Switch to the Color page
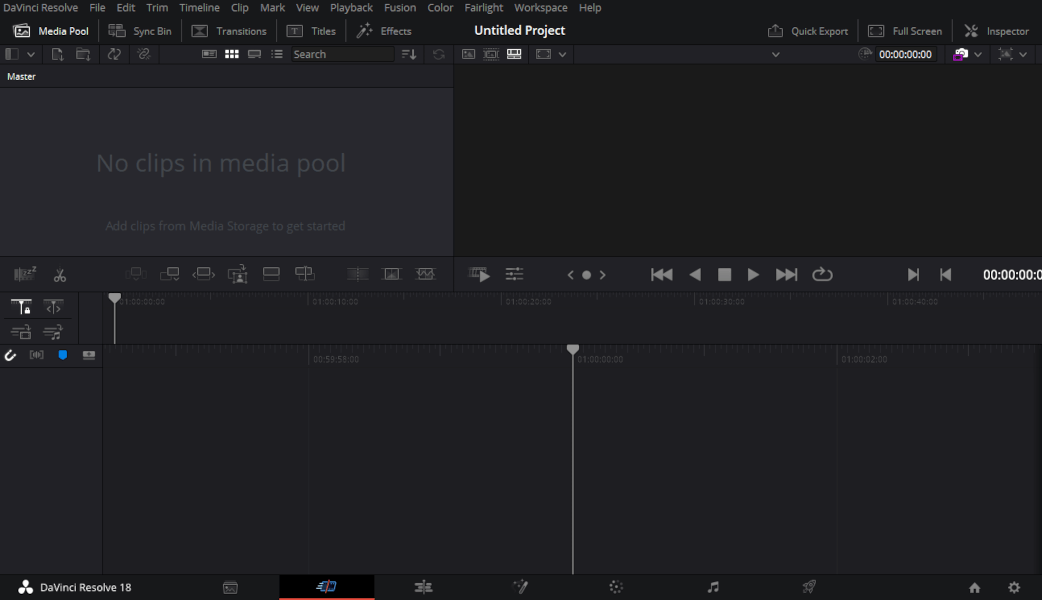Viewport: 1042px width, 600px height. 616,587
